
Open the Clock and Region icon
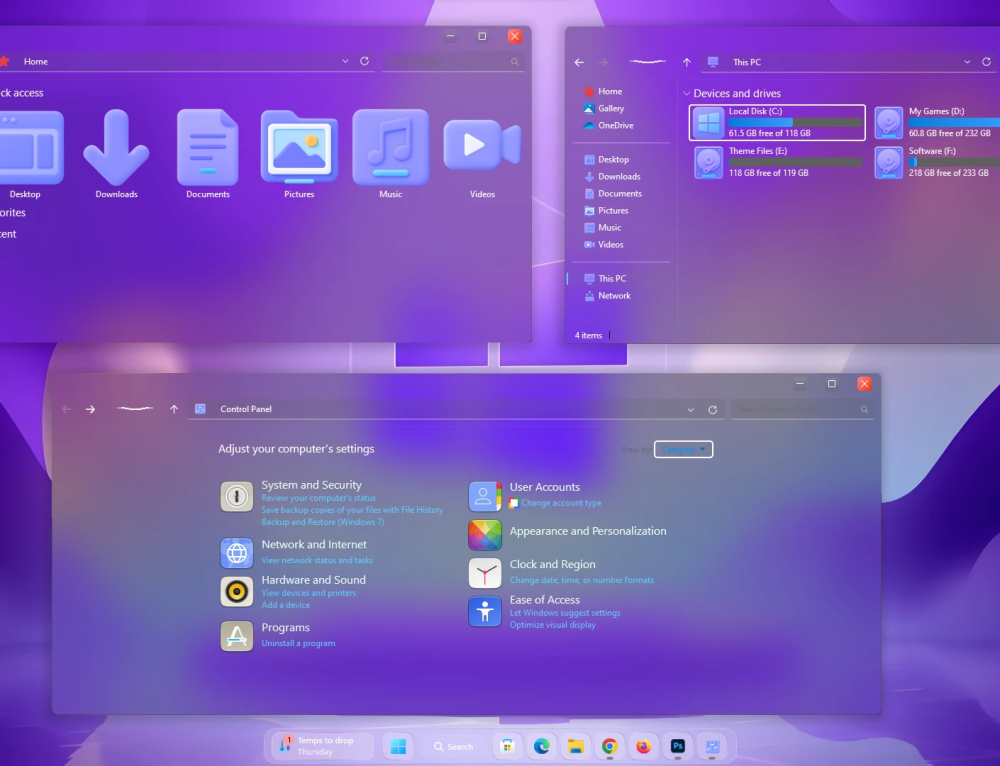click(485, 573)
